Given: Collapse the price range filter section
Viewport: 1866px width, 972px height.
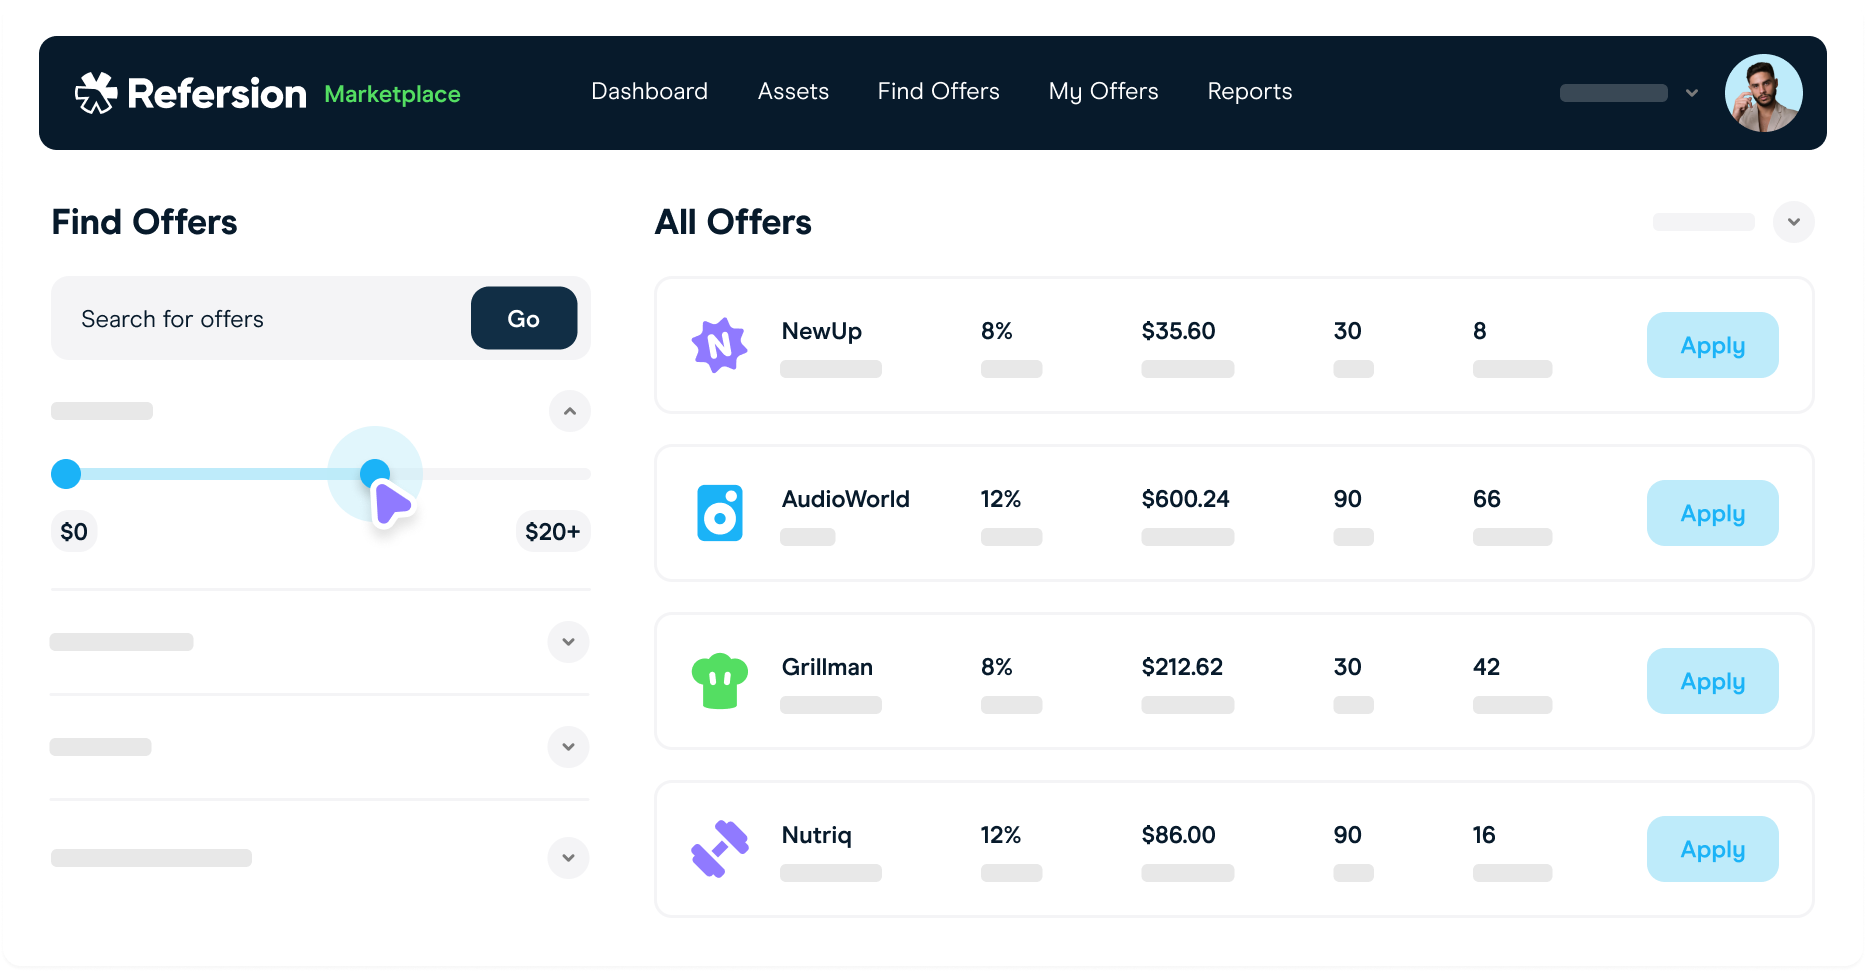Looking at the screenshot, I should tap(570, 411).
